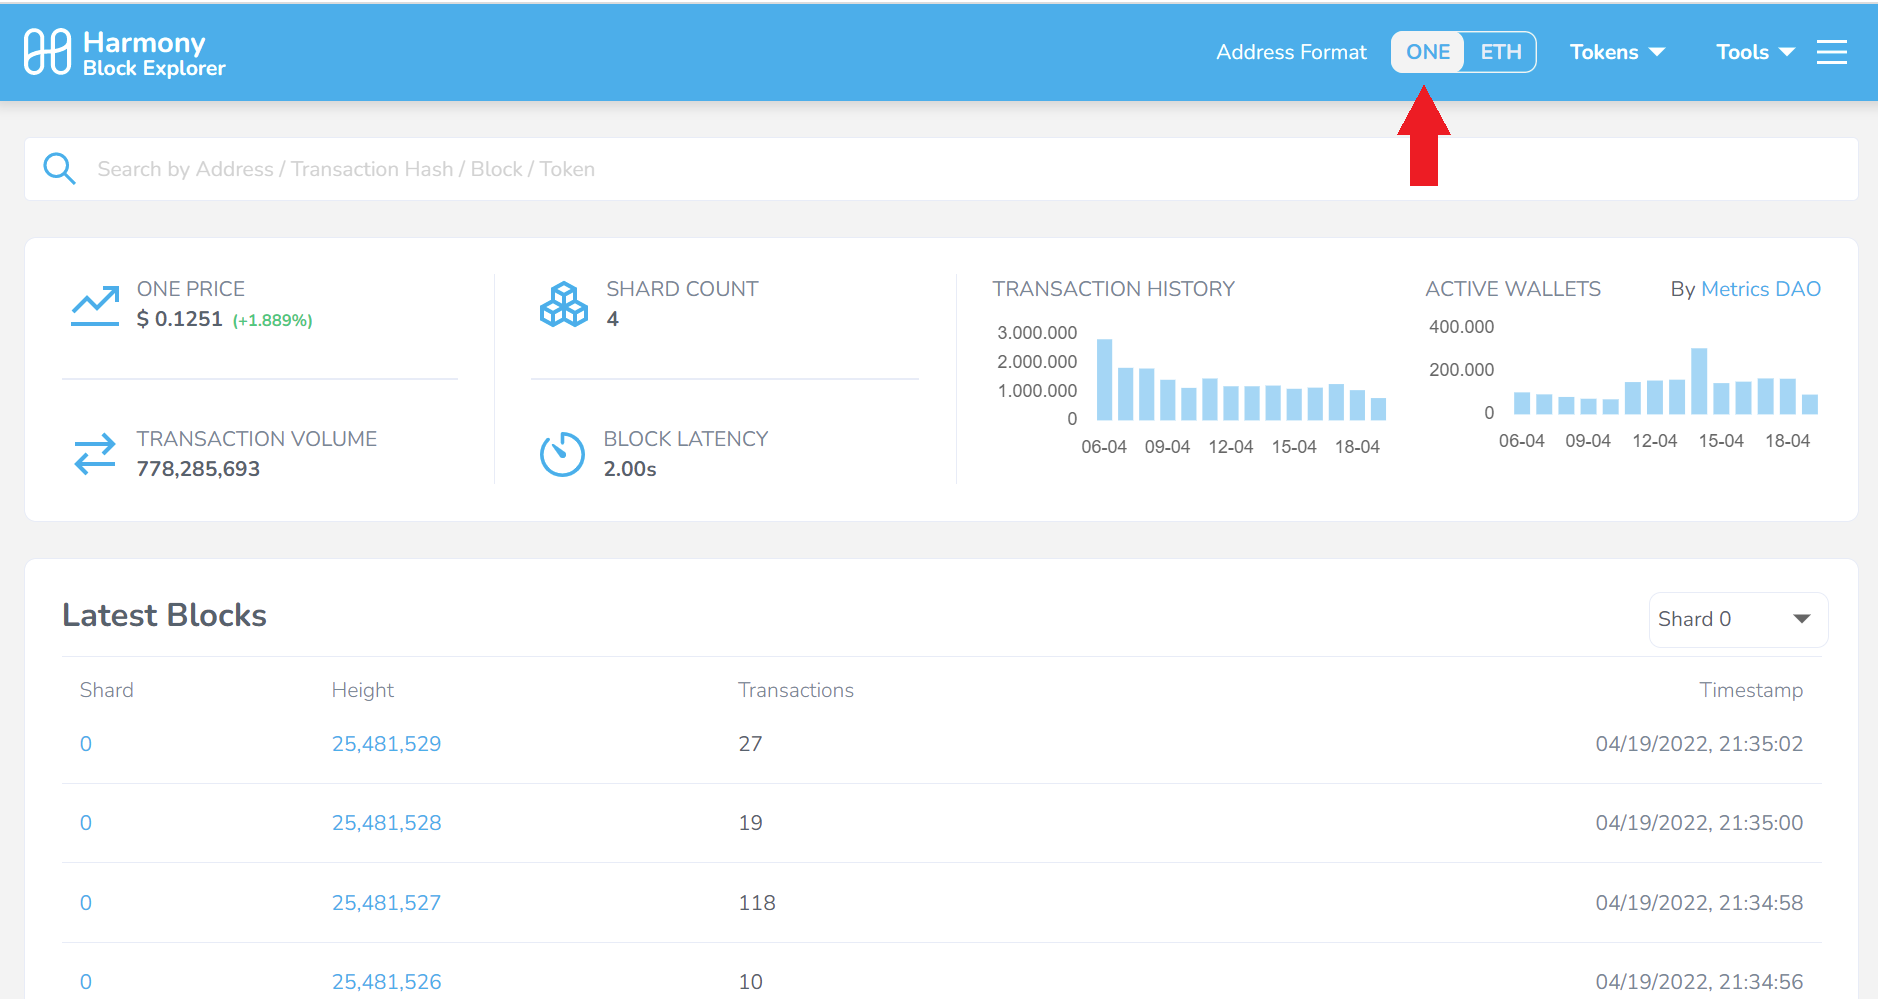Click the search magnifier icon

click(59, 169)
